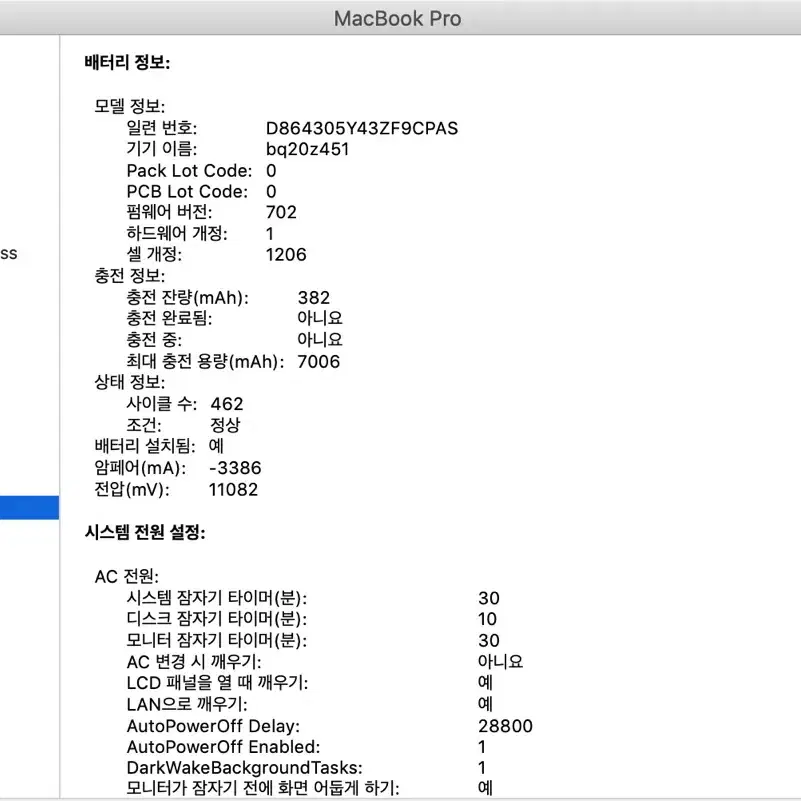Select cell revision value 1206
This screenshot has height=801, width=801.
(x=286, y=254)
